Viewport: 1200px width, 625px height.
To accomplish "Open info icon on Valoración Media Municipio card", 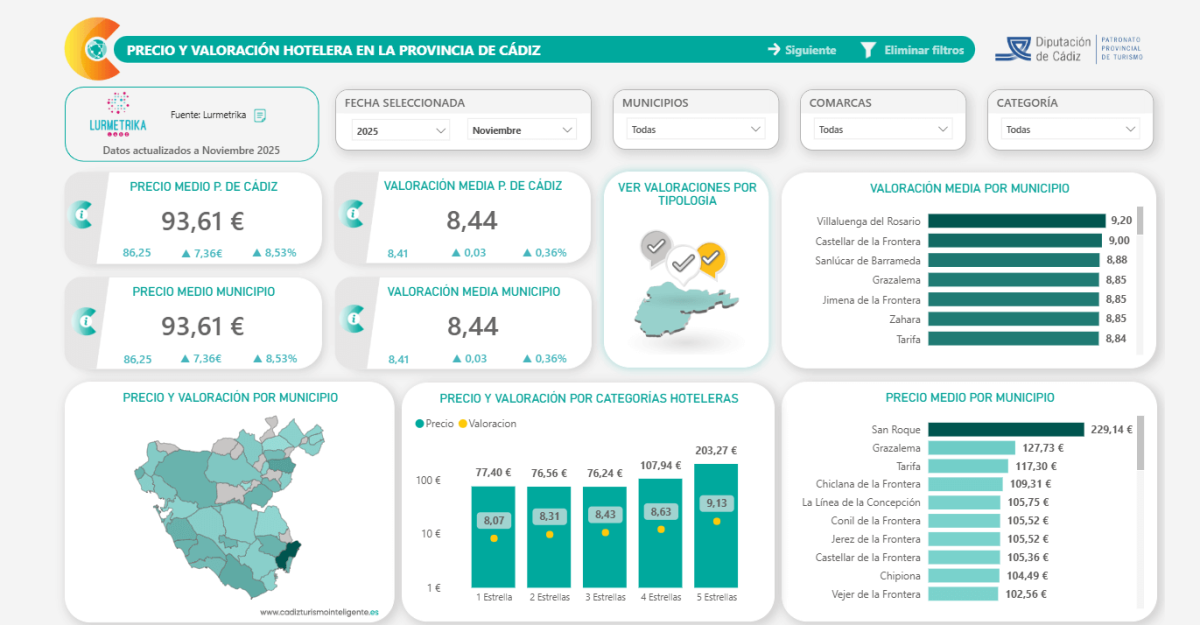I will pos(353,320).
